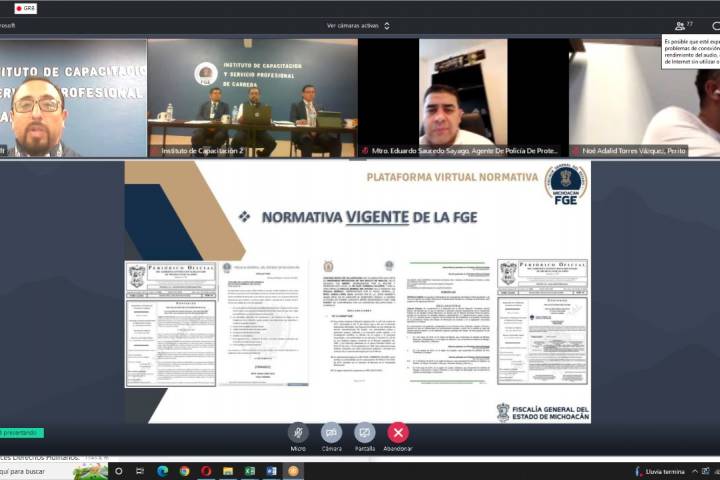The width and height of the screenshot is (720, 480).
Task: Click the 'Lluvia termina' weather widget
Action: (x=665, y=471)
